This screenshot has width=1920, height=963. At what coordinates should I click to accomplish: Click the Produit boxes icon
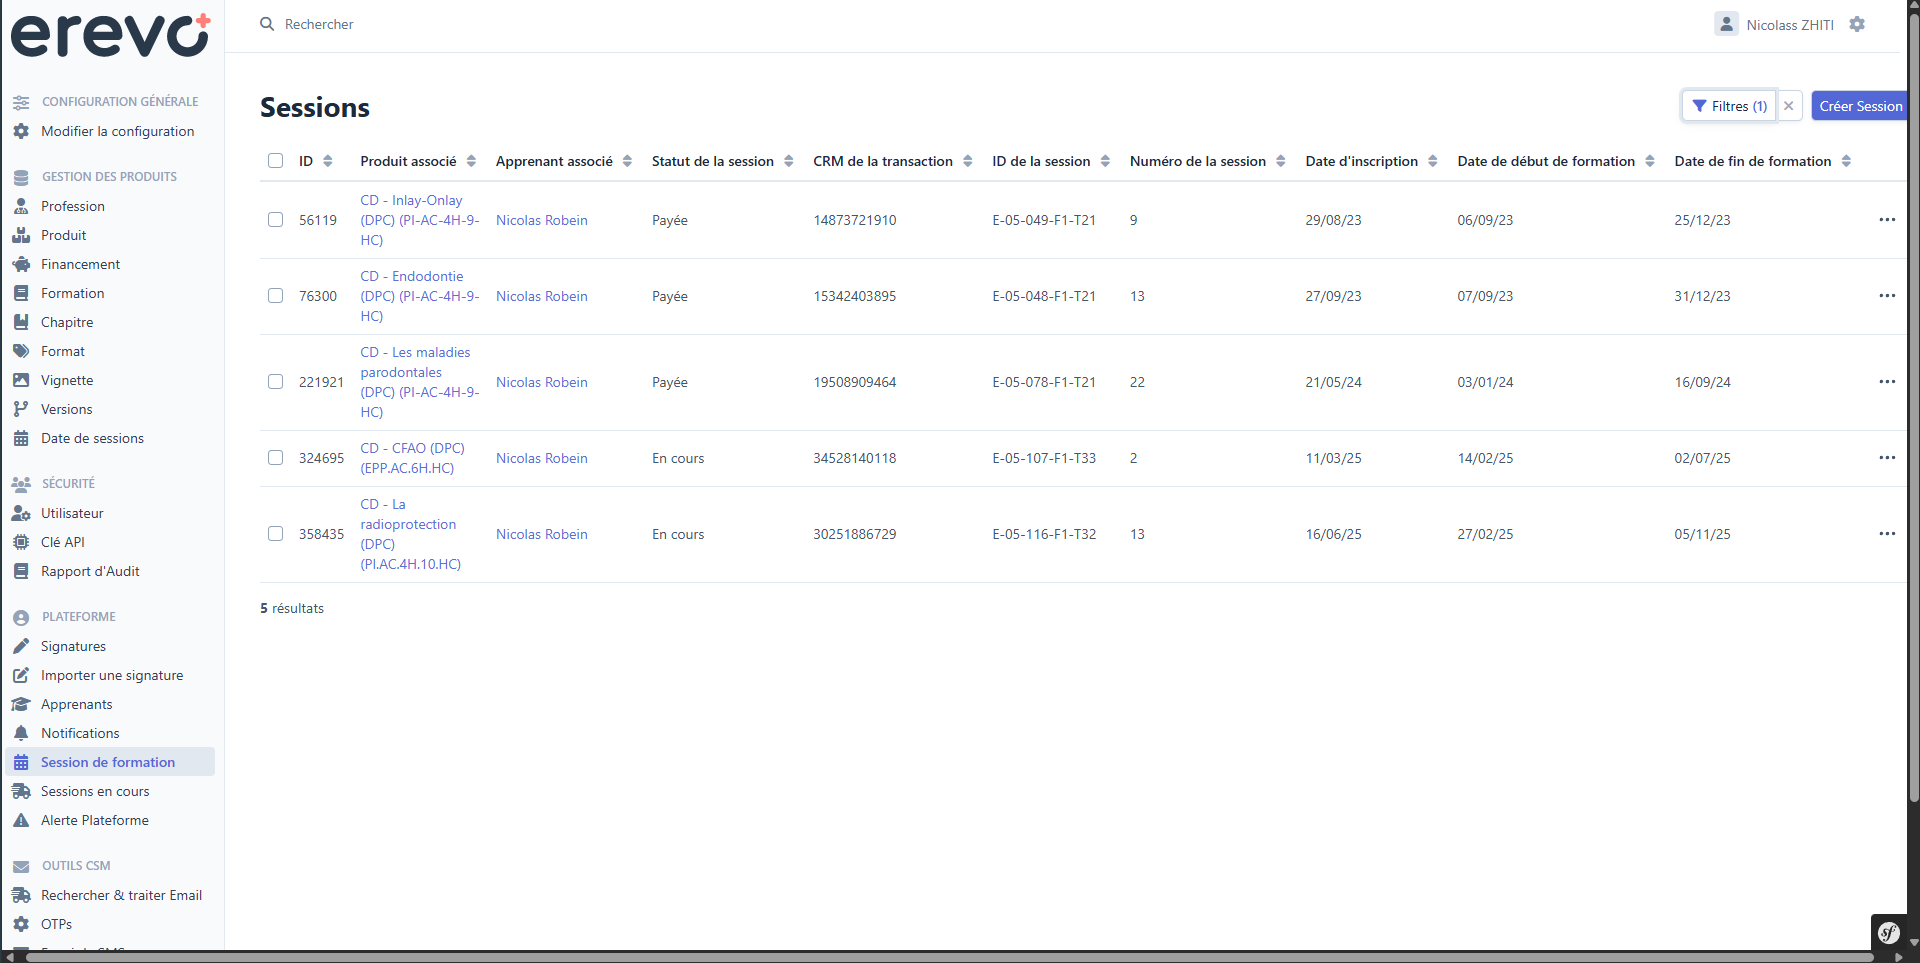(x=21, y=235)
